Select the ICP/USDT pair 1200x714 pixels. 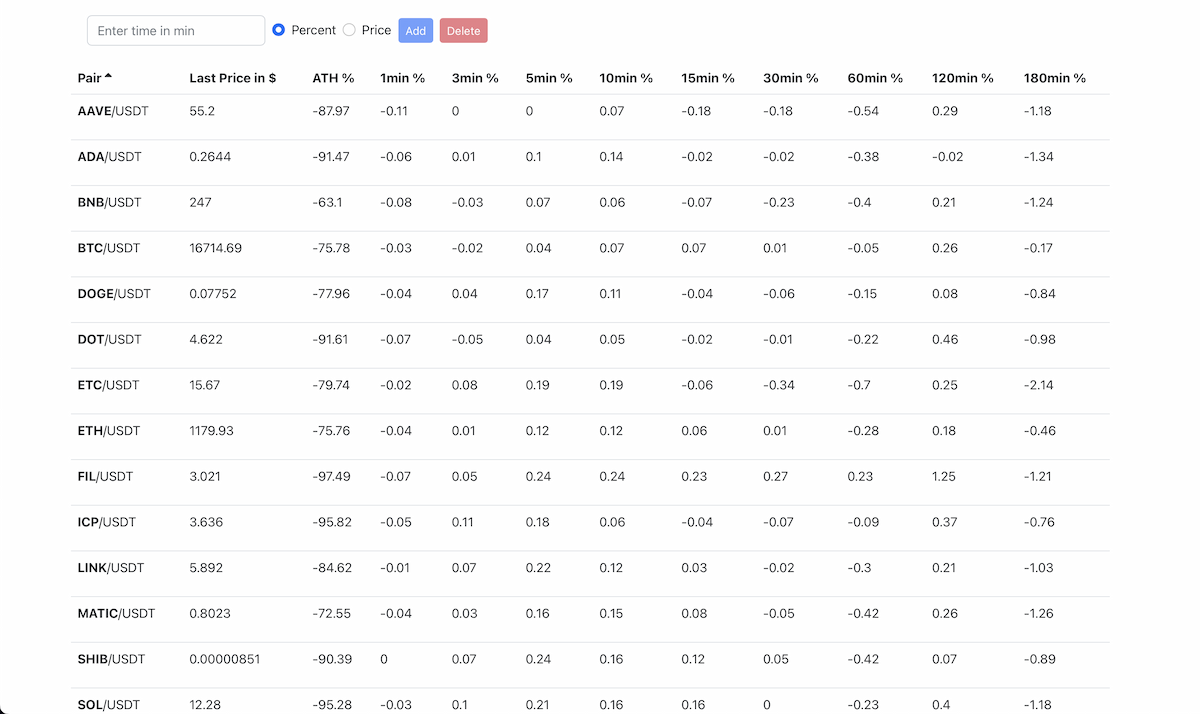107,522
